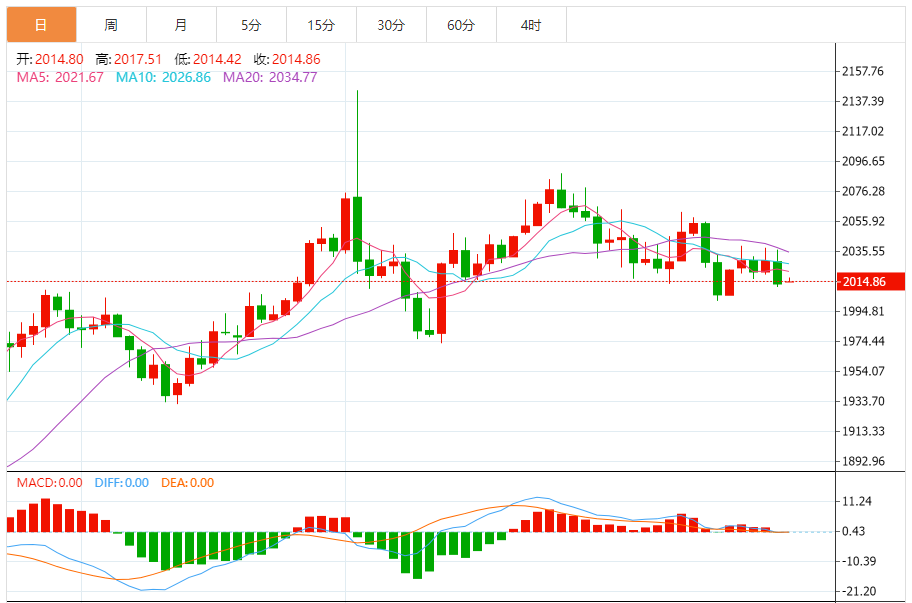Switch to the 周 weekly tab
This screenshot has height=603, width=912.
pyautogui.click(x=111, y=25)
